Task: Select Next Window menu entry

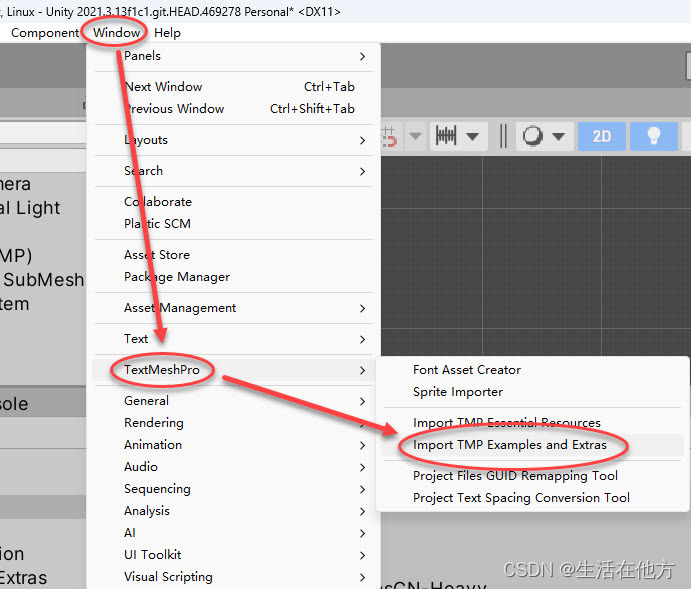Action: coord(234,87)
